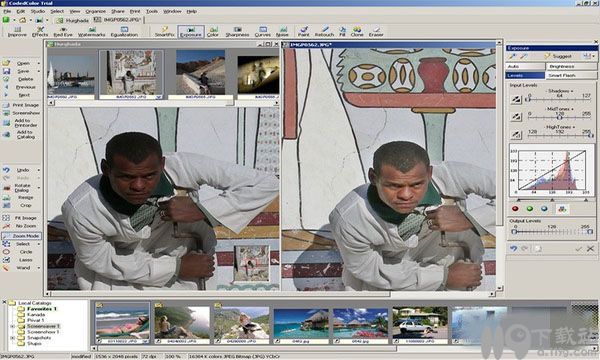Select the Red Eye correction tool
The width and height of the screenshot is (600, 360).
[63, 32]
